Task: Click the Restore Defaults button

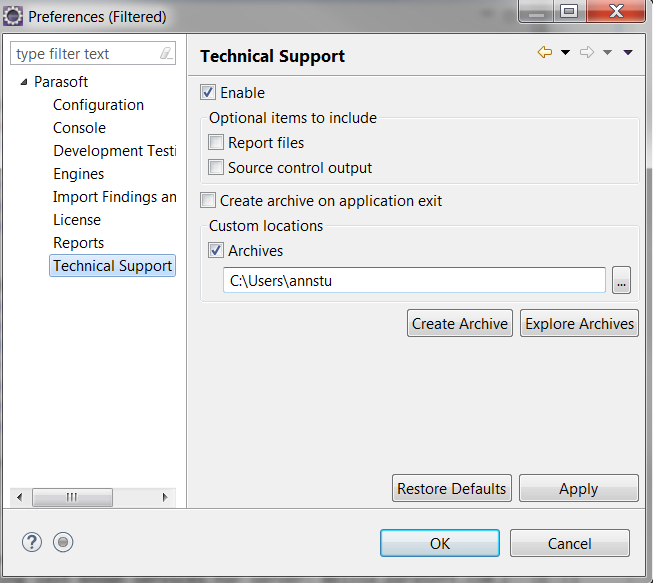Action: pyautogui.click(x=452, y=488)
